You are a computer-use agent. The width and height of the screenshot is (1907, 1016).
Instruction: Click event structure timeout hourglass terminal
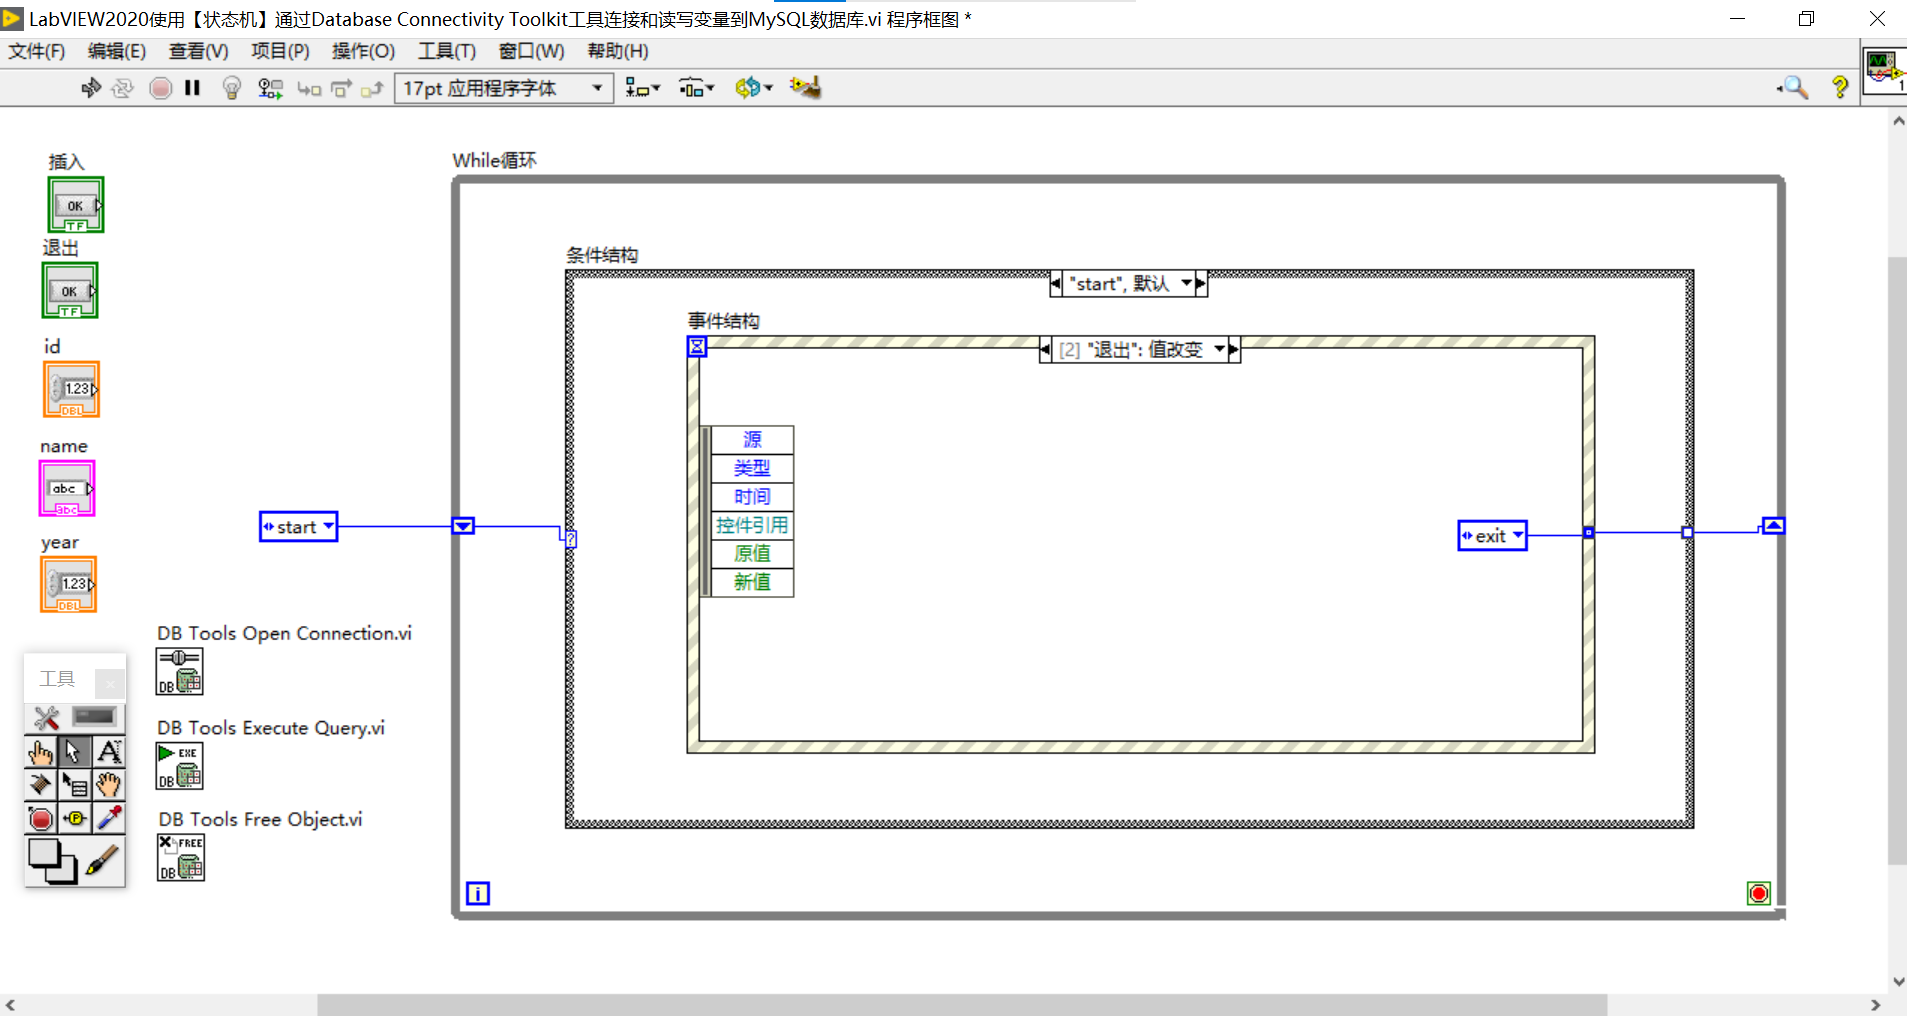click(x=697, y=346)
